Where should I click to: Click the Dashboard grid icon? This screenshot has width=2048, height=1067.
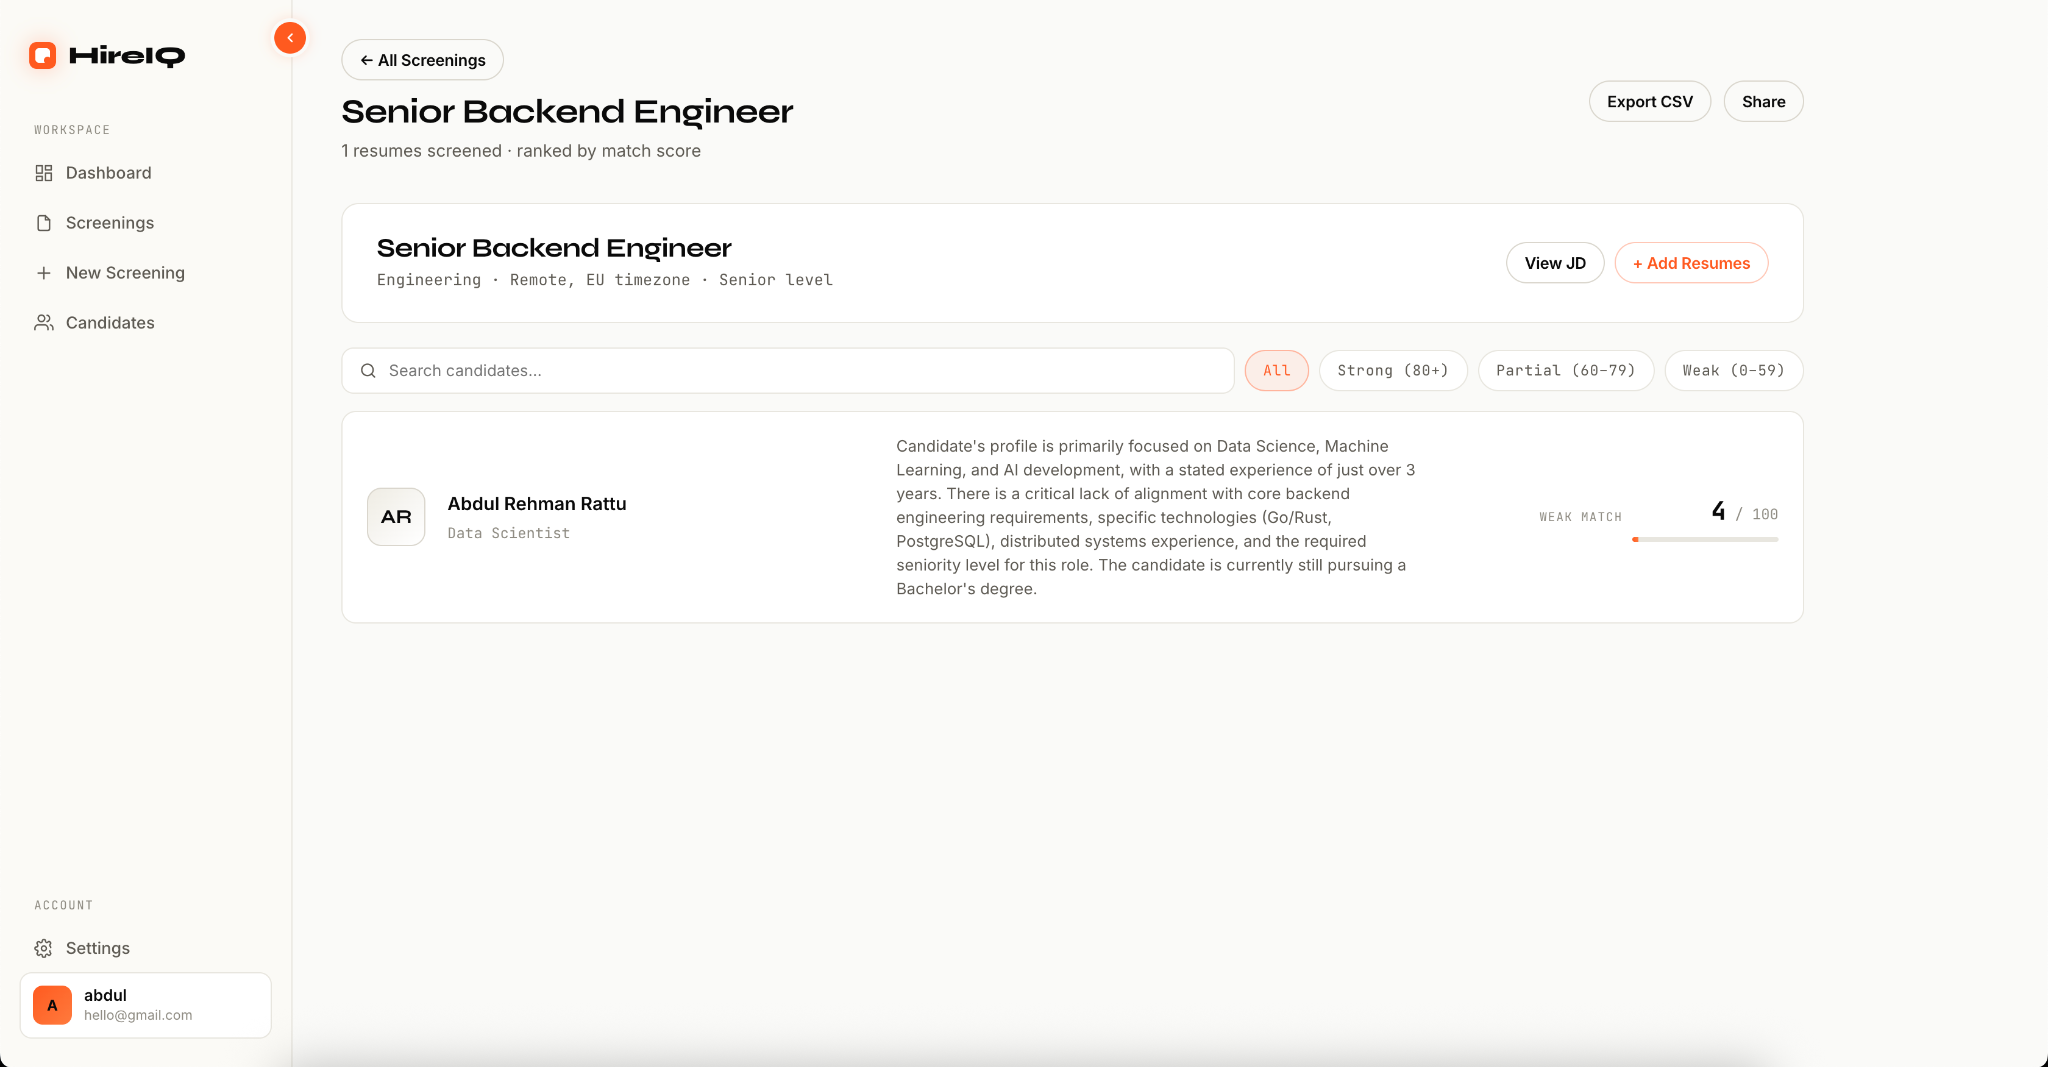(44, 173)
